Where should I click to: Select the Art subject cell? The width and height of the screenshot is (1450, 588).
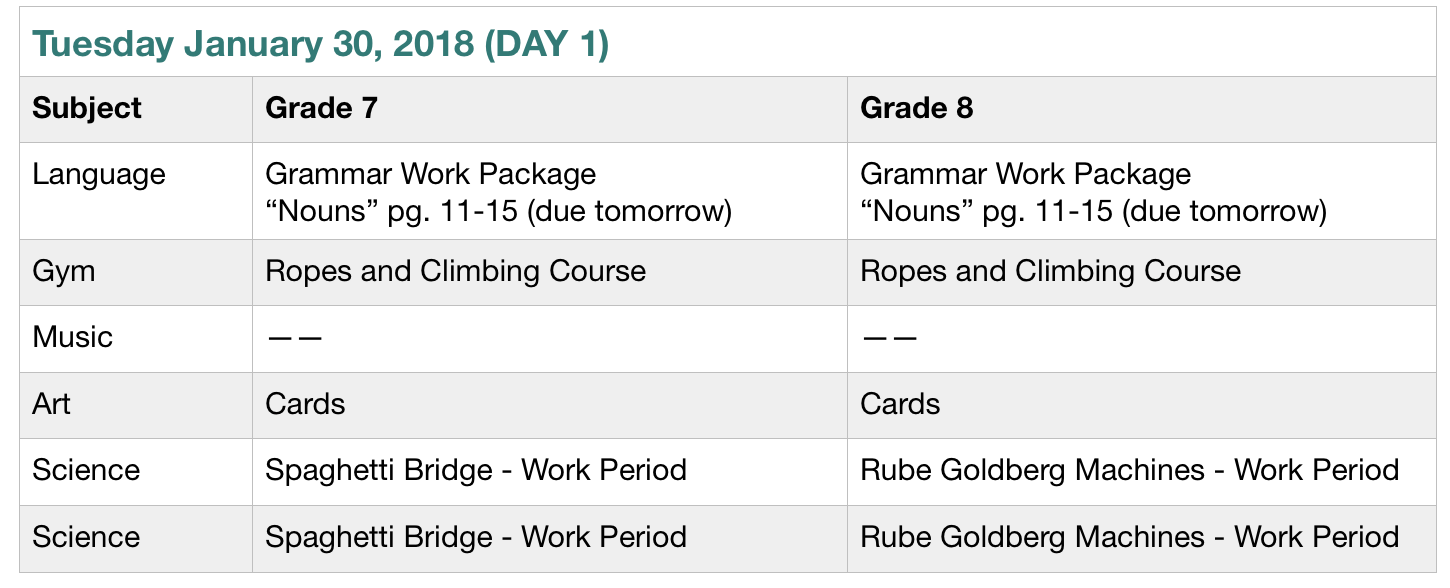click(x=52, y=404)
